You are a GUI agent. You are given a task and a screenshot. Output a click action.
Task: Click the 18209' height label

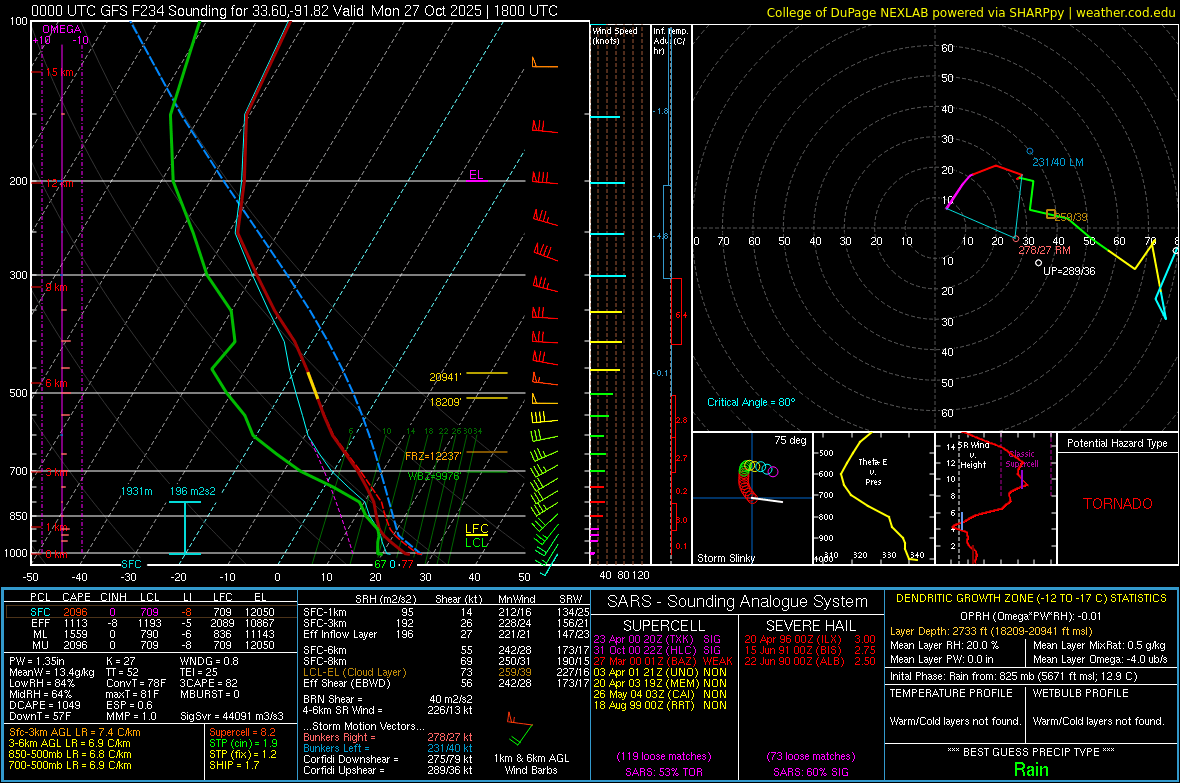pyautogui.click(x=445, y=402)
